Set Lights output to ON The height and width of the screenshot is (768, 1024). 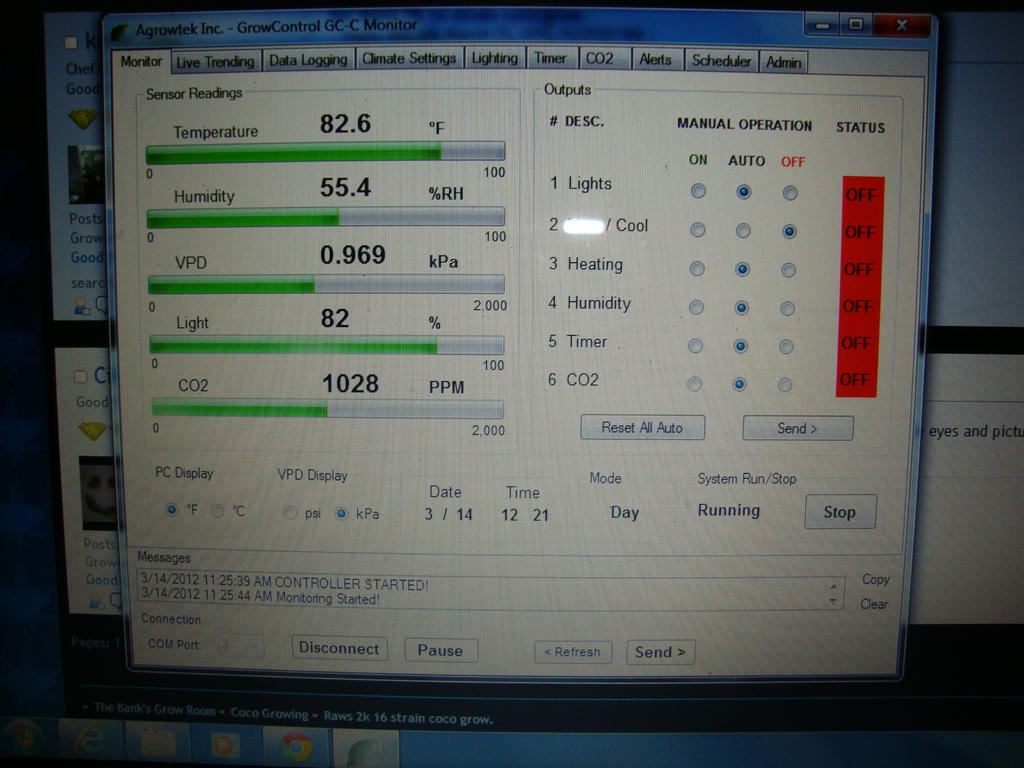click(698, 191)
